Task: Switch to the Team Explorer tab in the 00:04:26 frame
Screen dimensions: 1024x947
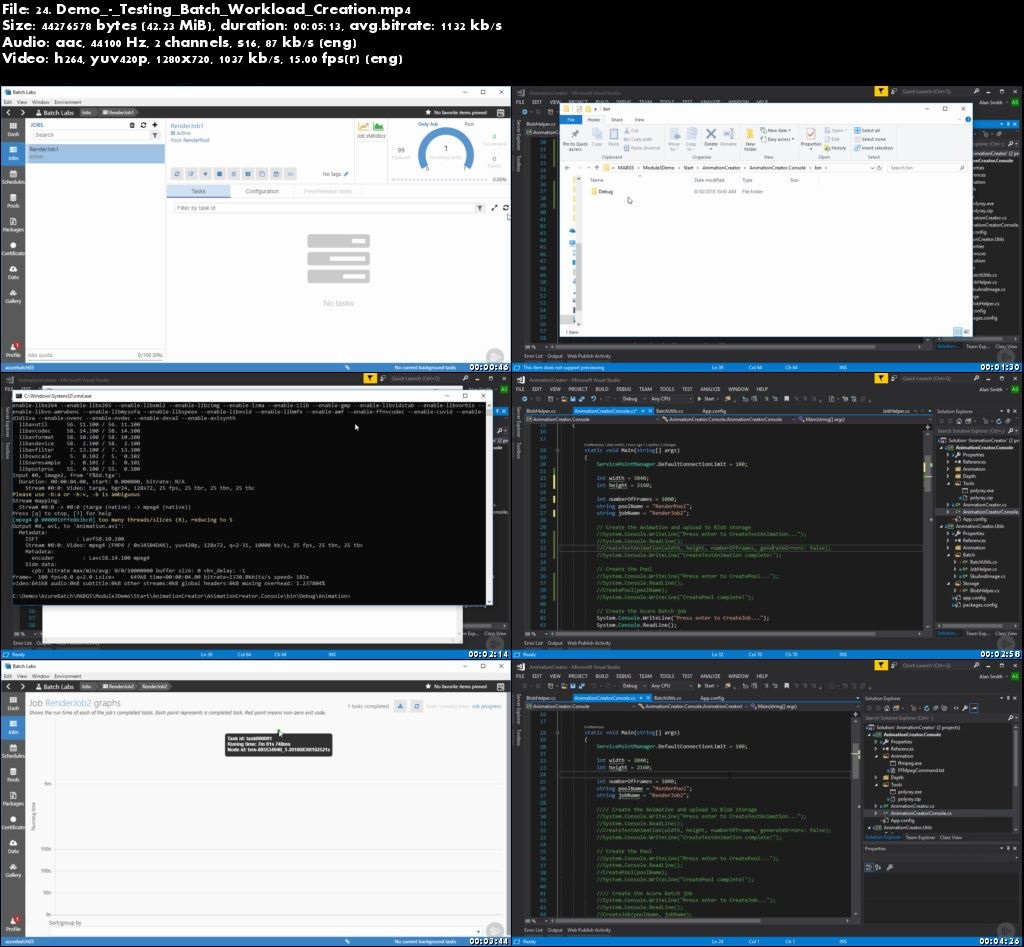Action: (920, 837)
